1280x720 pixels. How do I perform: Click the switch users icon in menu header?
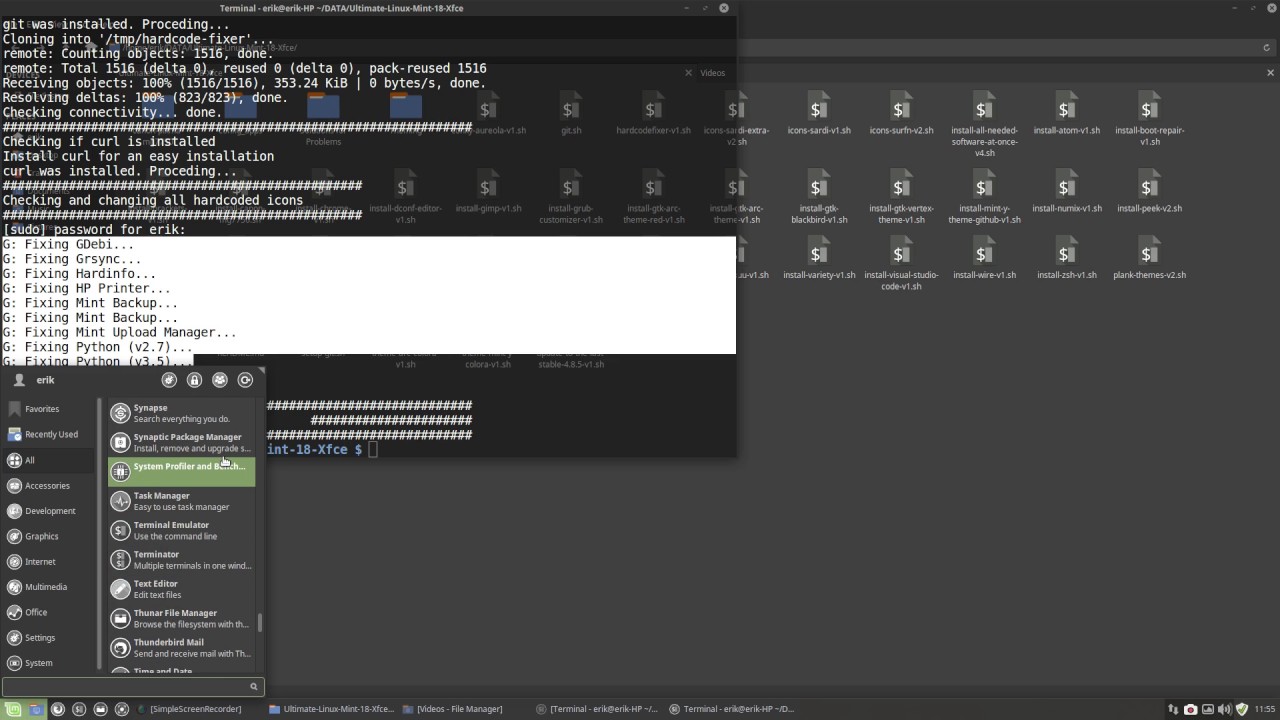pyautogui.click(x=220, y=380)
